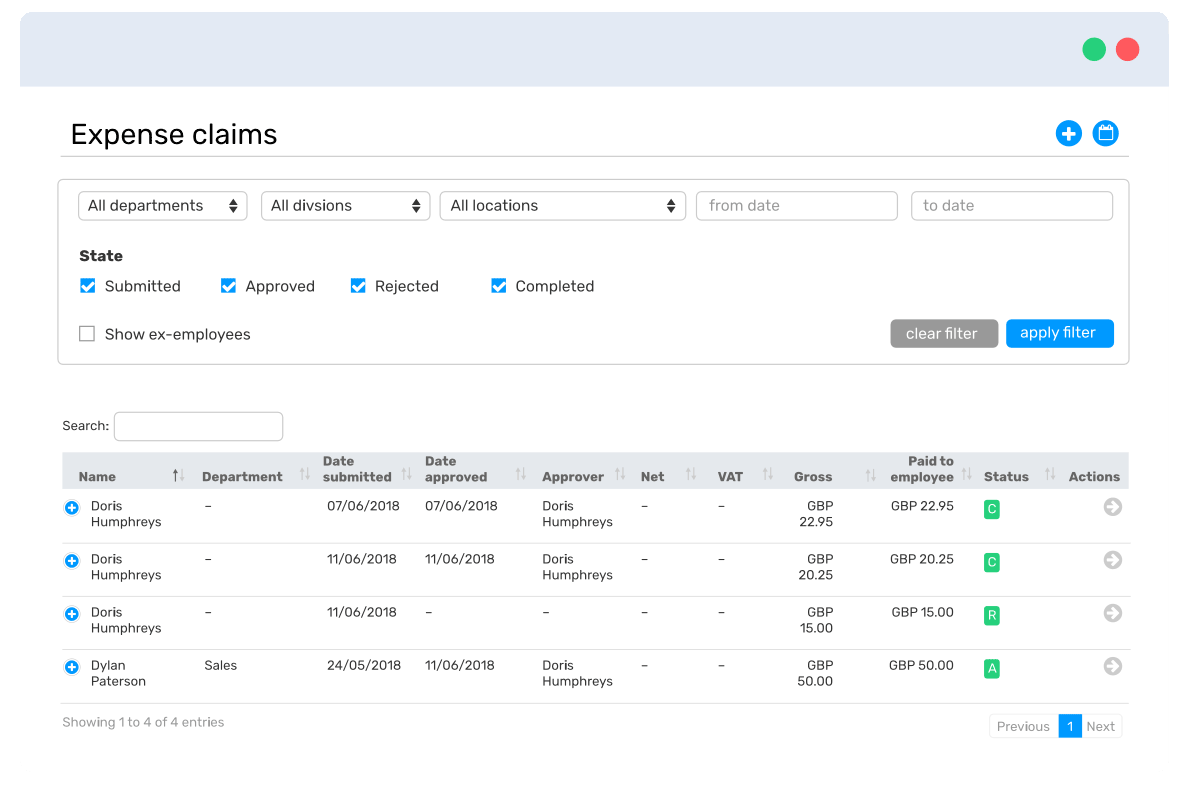Open action arrow for GBP 22.95 claim

1112,507
